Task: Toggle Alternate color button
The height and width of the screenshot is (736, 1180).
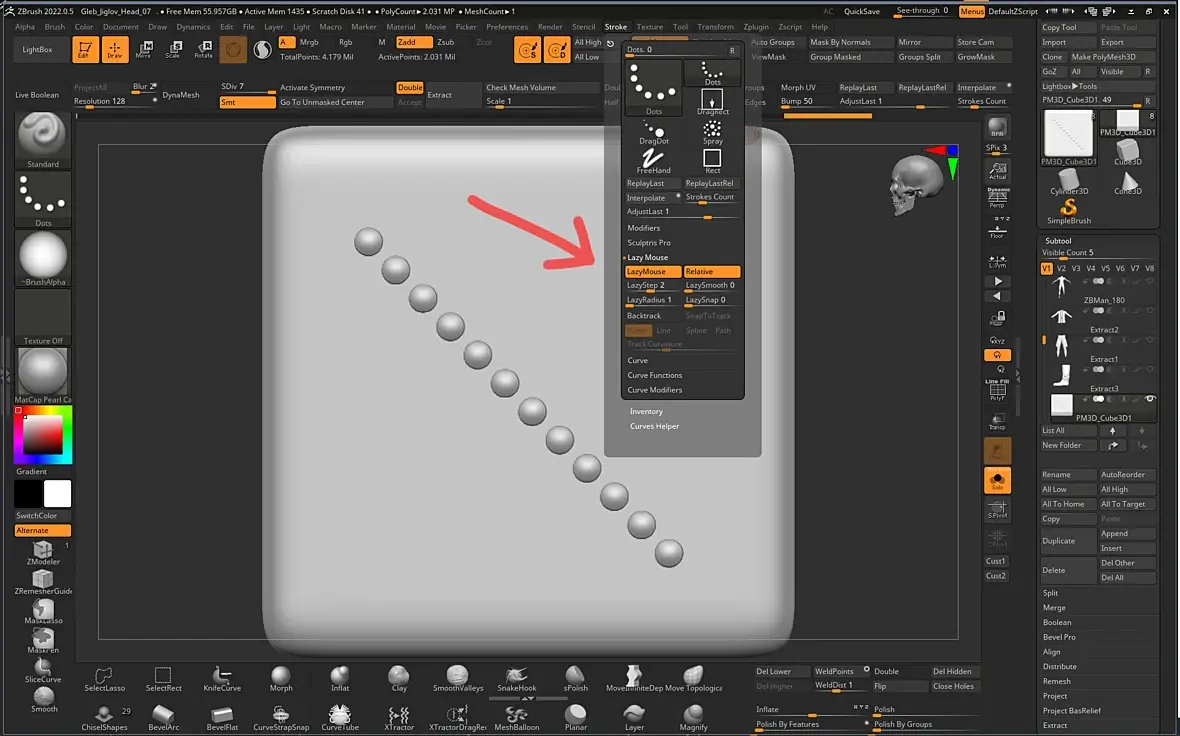Action: click(x=42, y=531)
